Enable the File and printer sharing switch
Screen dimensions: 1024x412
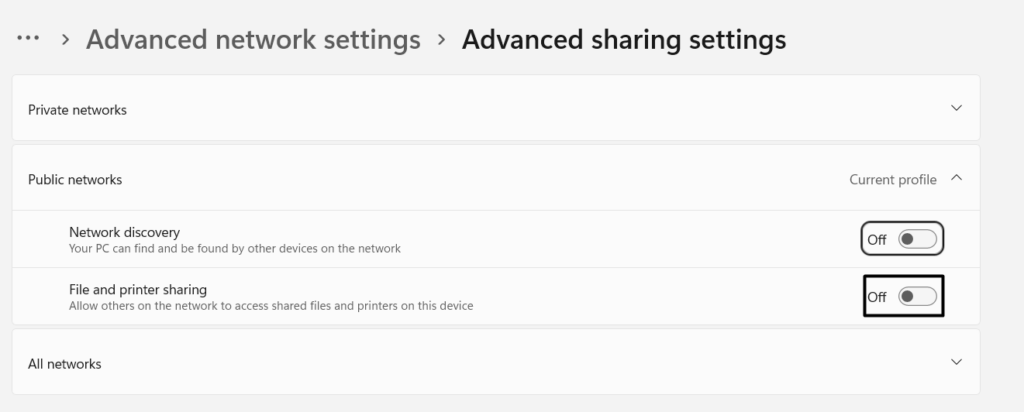click(x=917, y=296)
